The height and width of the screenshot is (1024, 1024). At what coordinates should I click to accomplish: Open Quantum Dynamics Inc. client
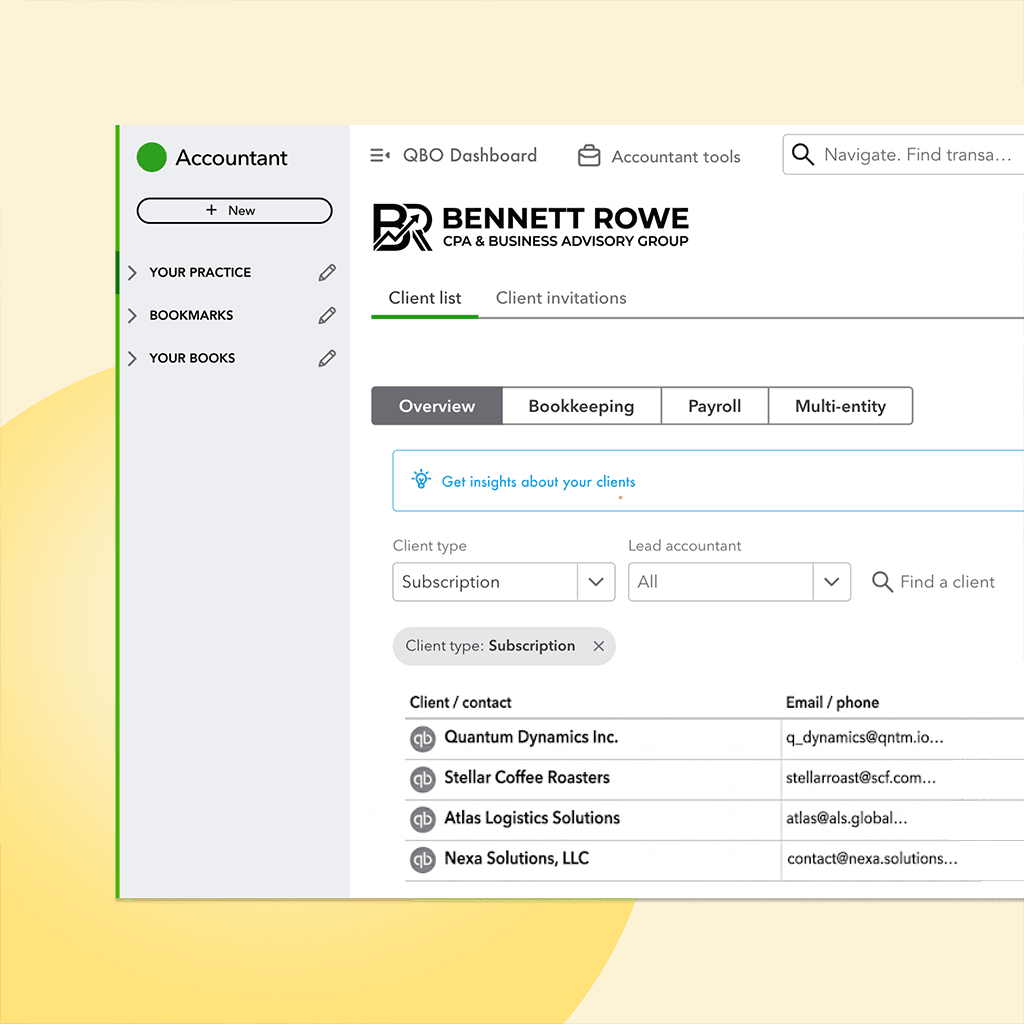(x=531, y=737)
